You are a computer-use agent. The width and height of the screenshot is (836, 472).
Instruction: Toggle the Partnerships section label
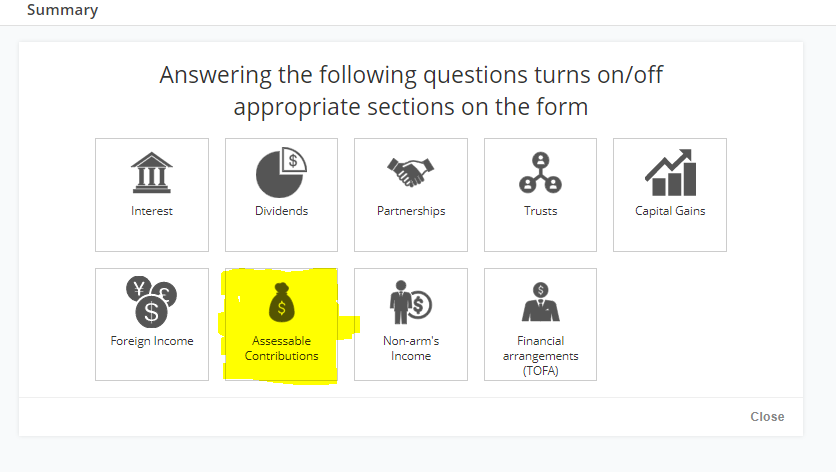[x=411, y=211]
